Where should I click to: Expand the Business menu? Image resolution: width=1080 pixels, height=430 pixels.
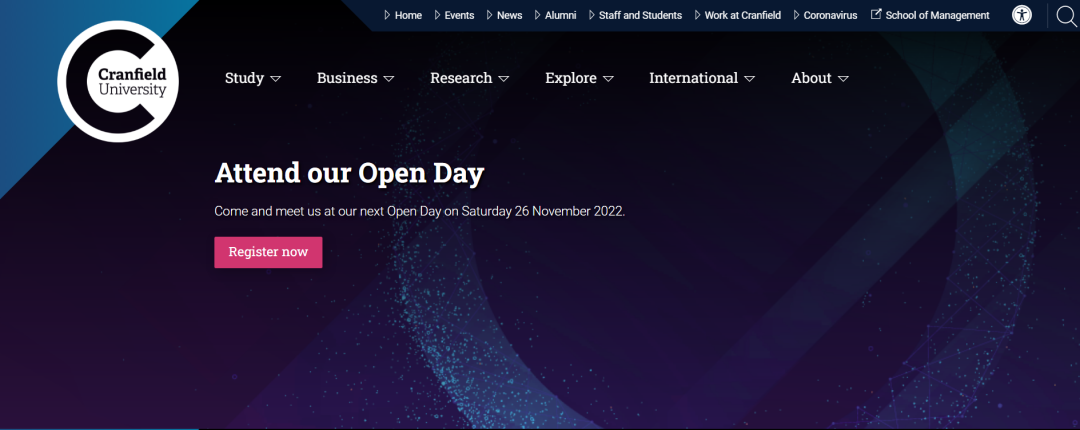click(x=355, y=79)
